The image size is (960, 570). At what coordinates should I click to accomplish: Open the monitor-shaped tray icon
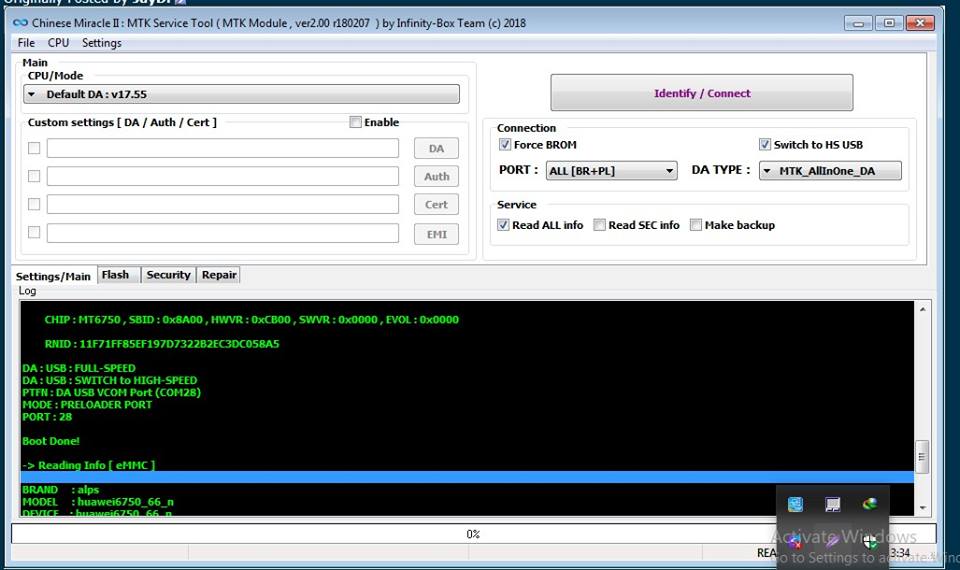[832, 504]
